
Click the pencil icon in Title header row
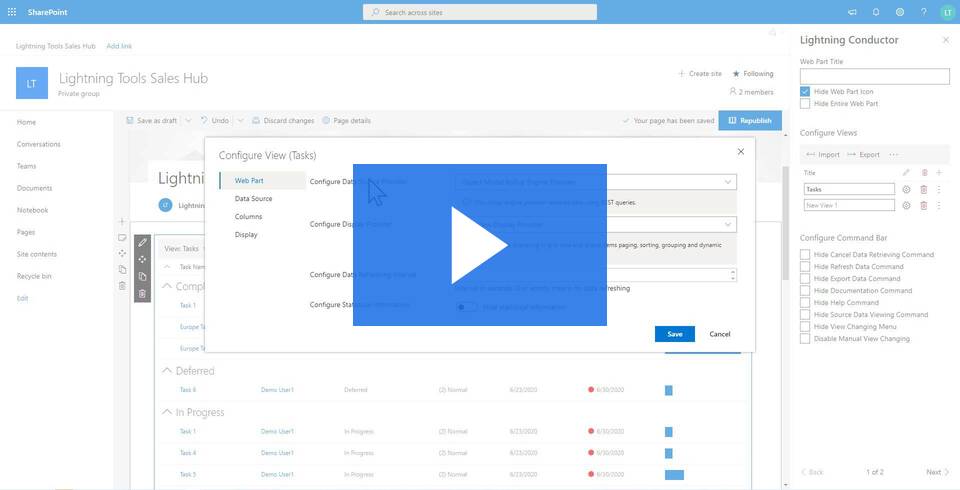point(907,173)
